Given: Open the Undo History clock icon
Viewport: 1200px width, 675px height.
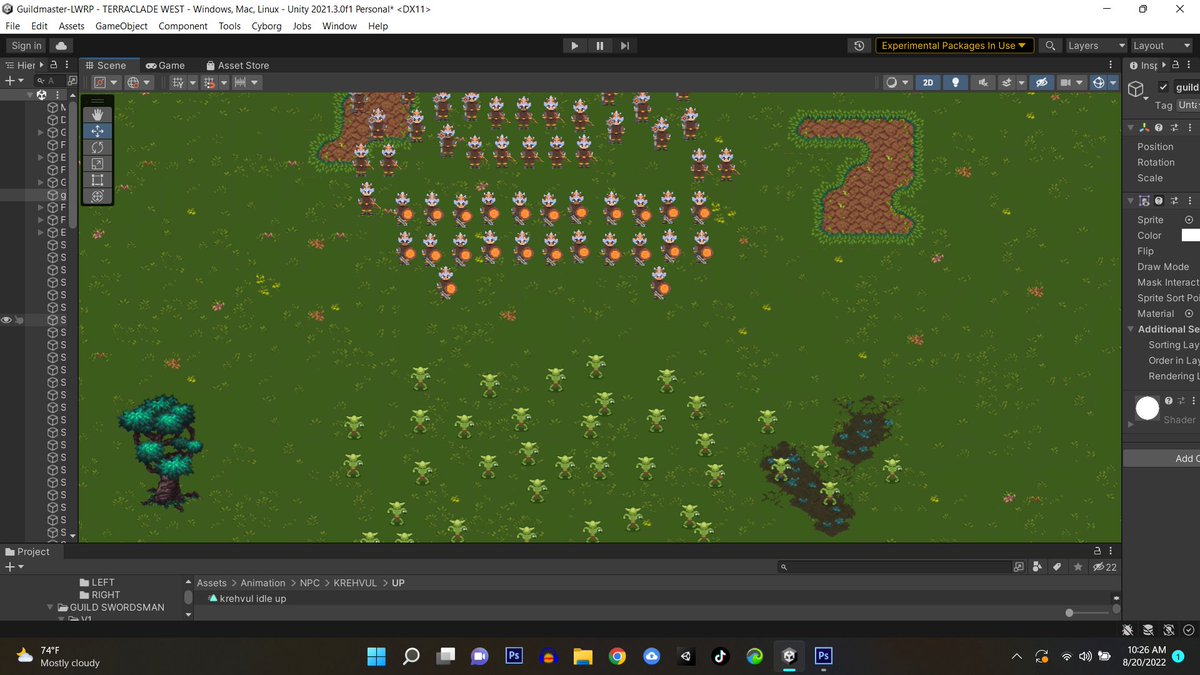Looking at the screenshot, I should (x=859, y=45).
